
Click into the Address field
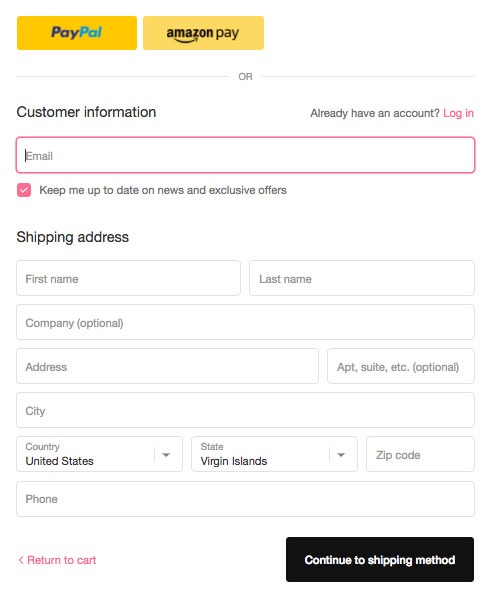pos(167,366)
